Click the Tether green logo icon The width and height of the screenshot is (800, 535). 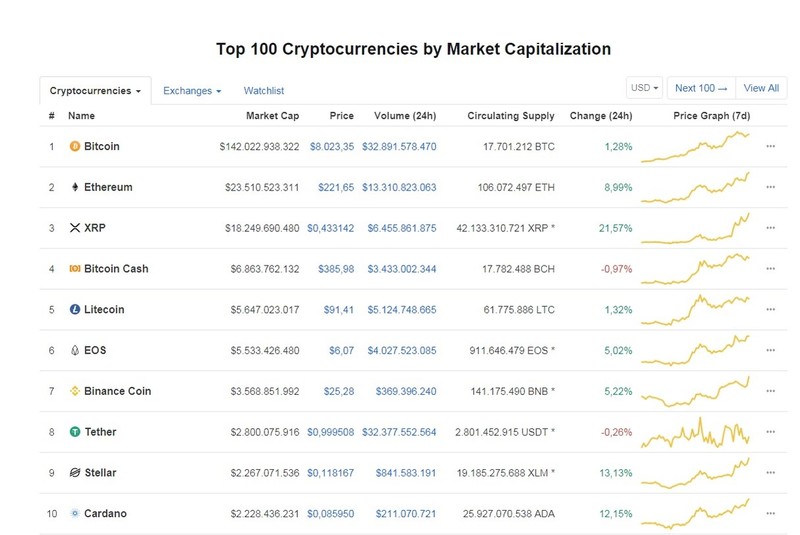(75, 432)
